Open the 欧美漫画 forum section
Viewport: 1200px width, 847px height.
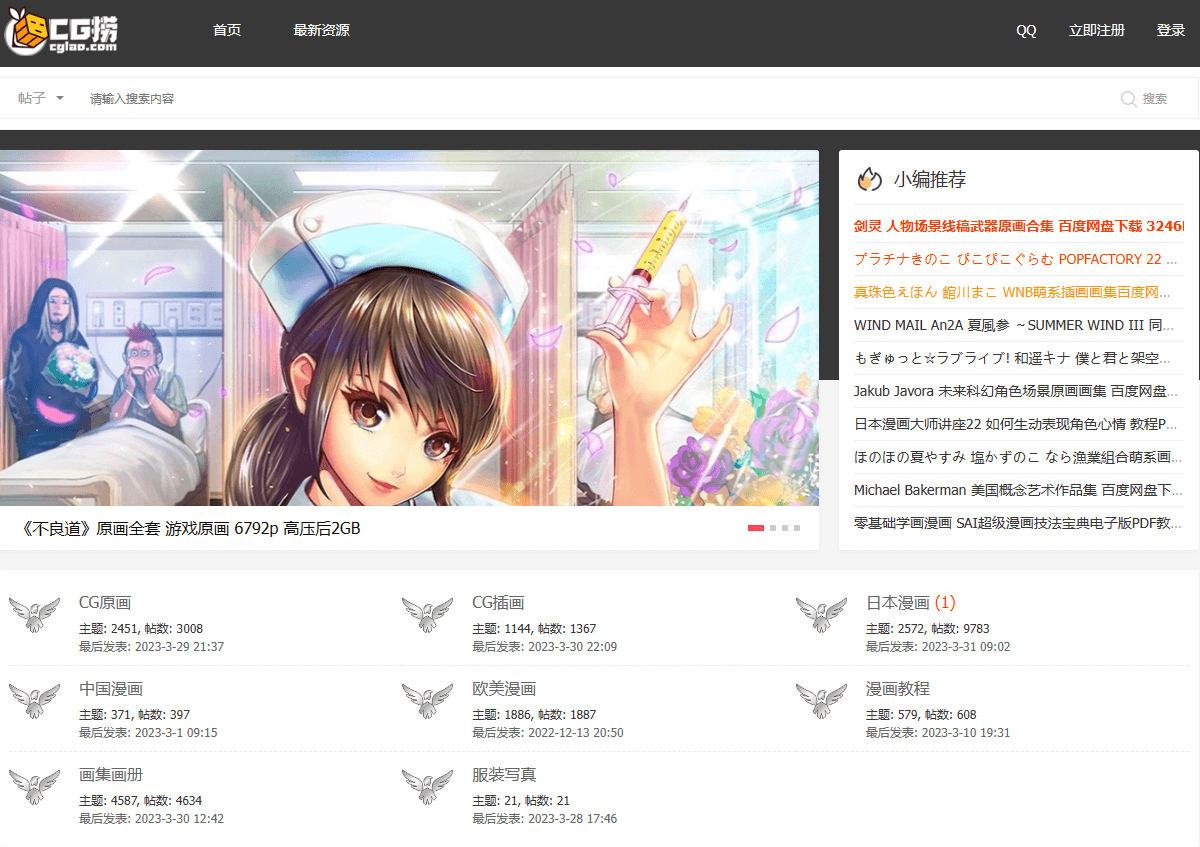[x=504, y=689]
